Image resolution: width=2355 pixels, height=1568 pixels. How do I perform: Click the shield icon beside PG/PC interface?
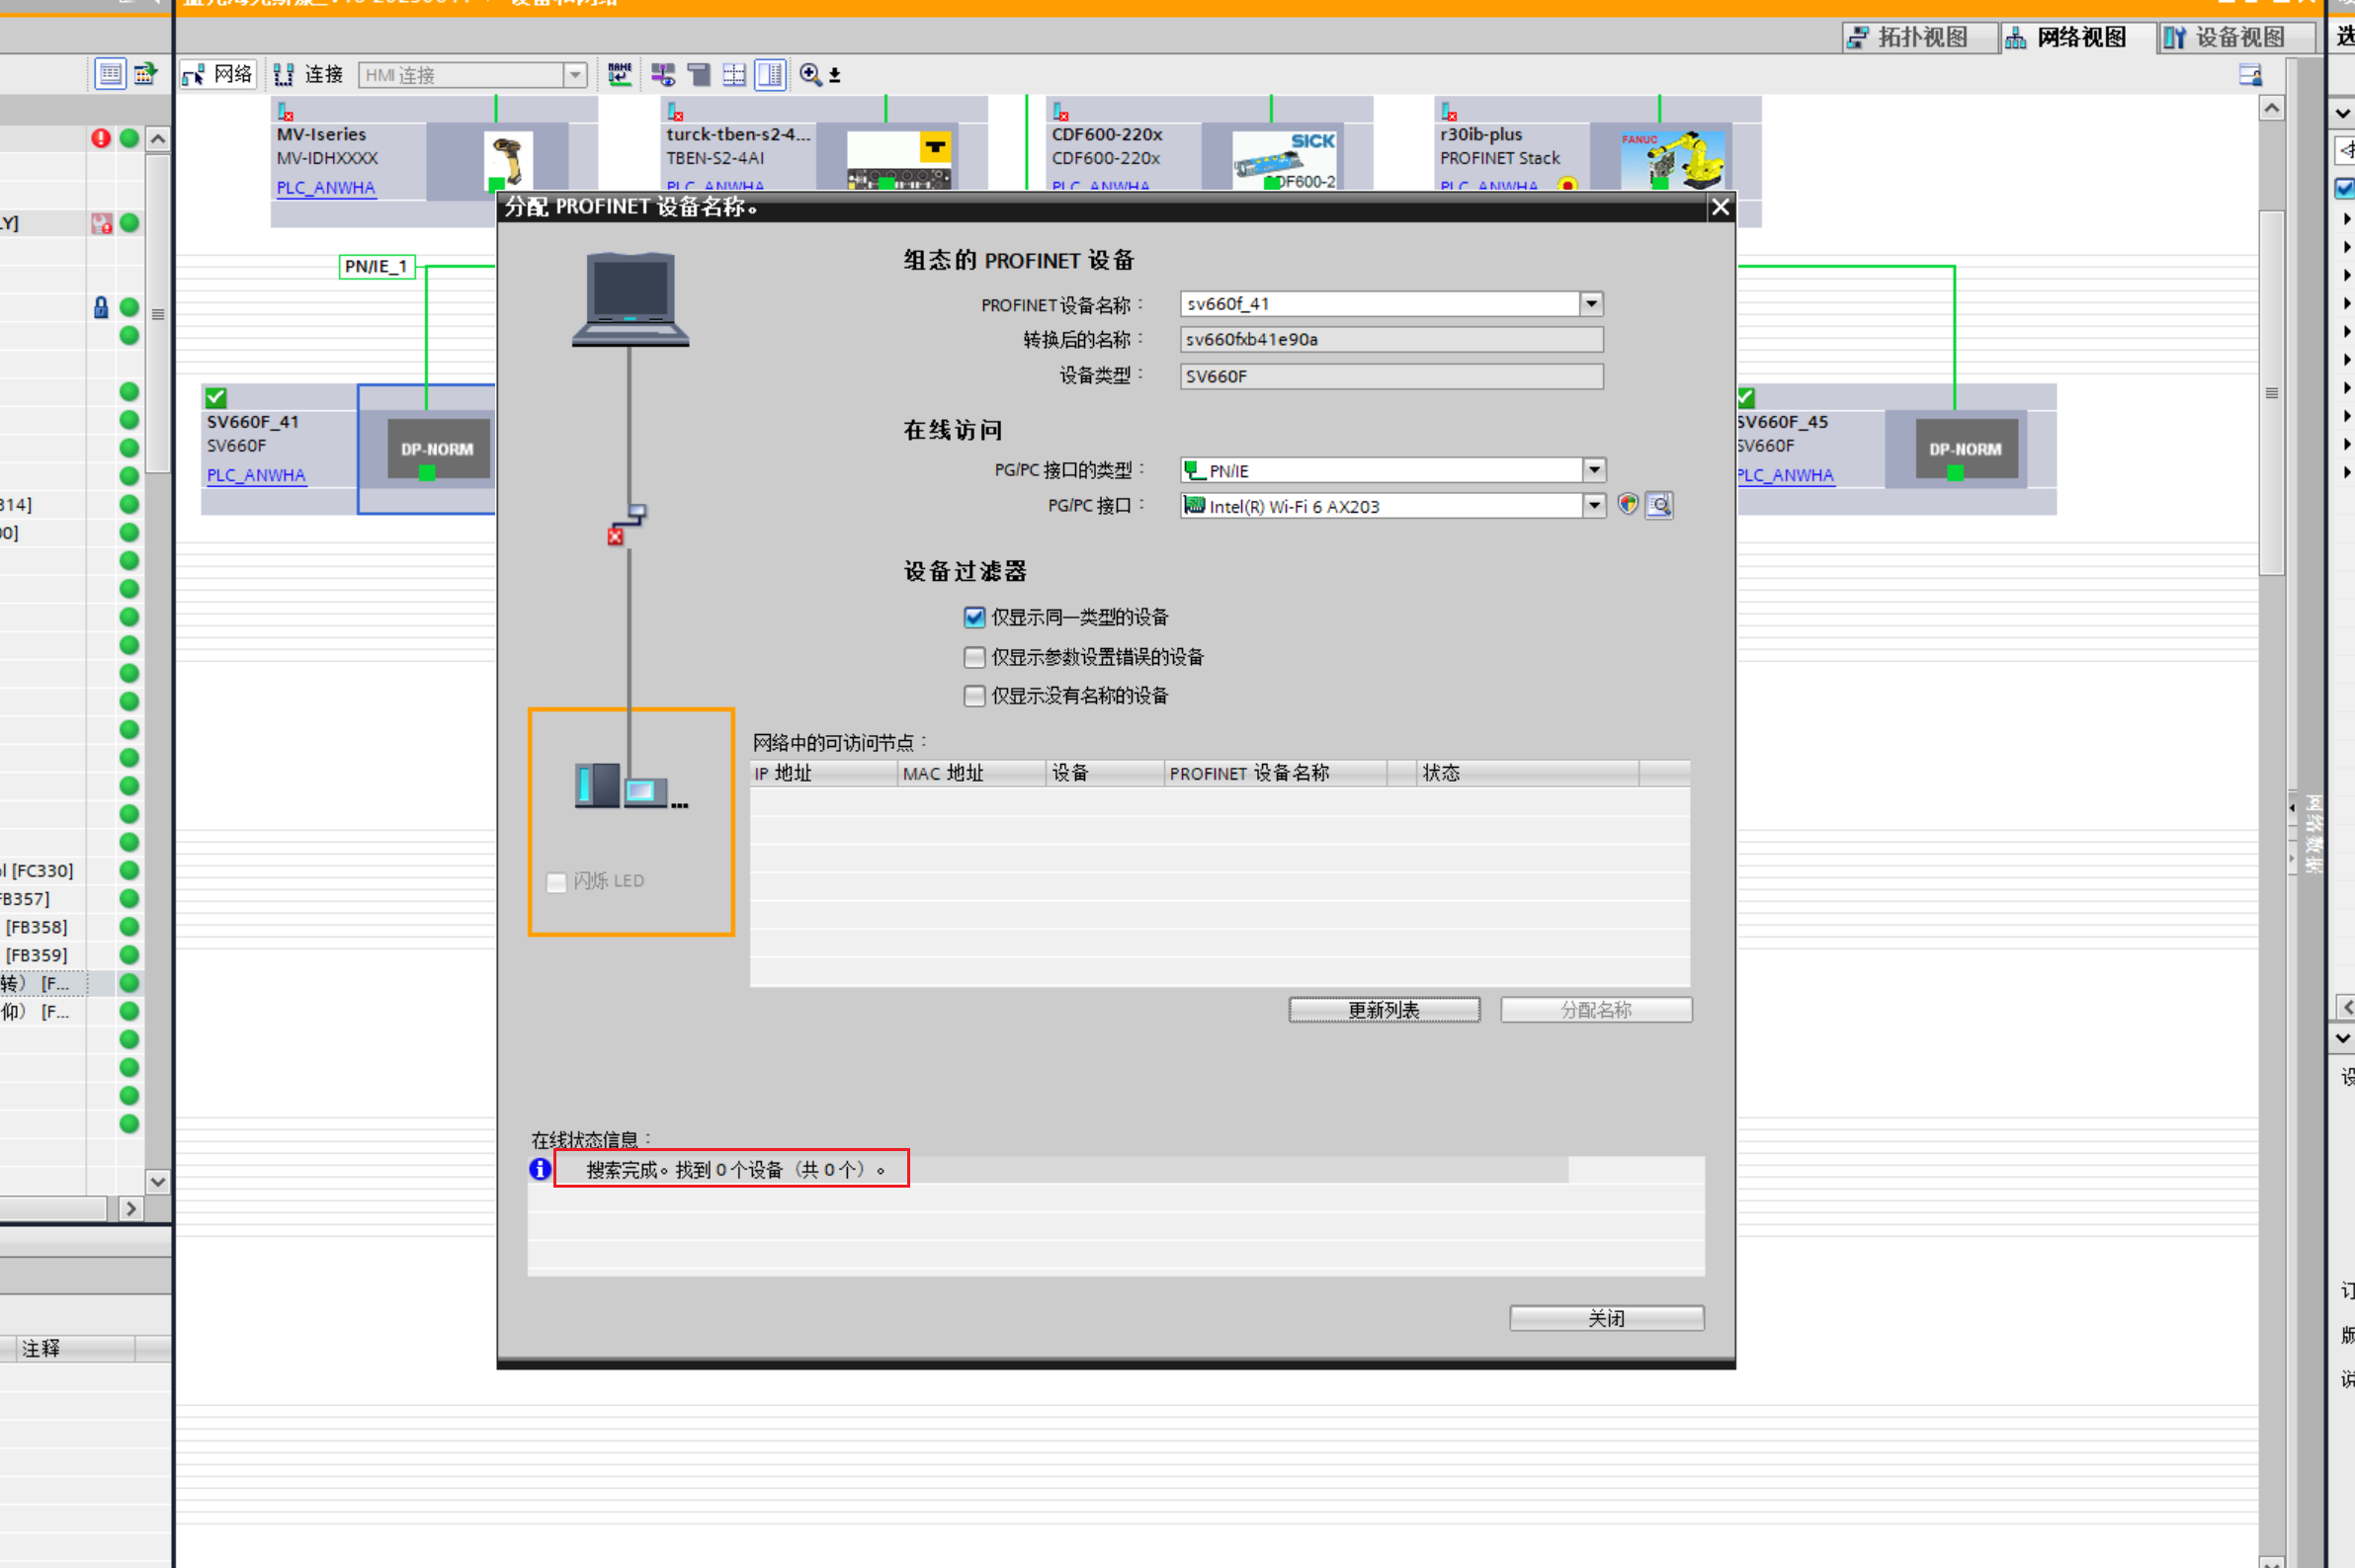pyautogui.click(x=1628, y=505)
